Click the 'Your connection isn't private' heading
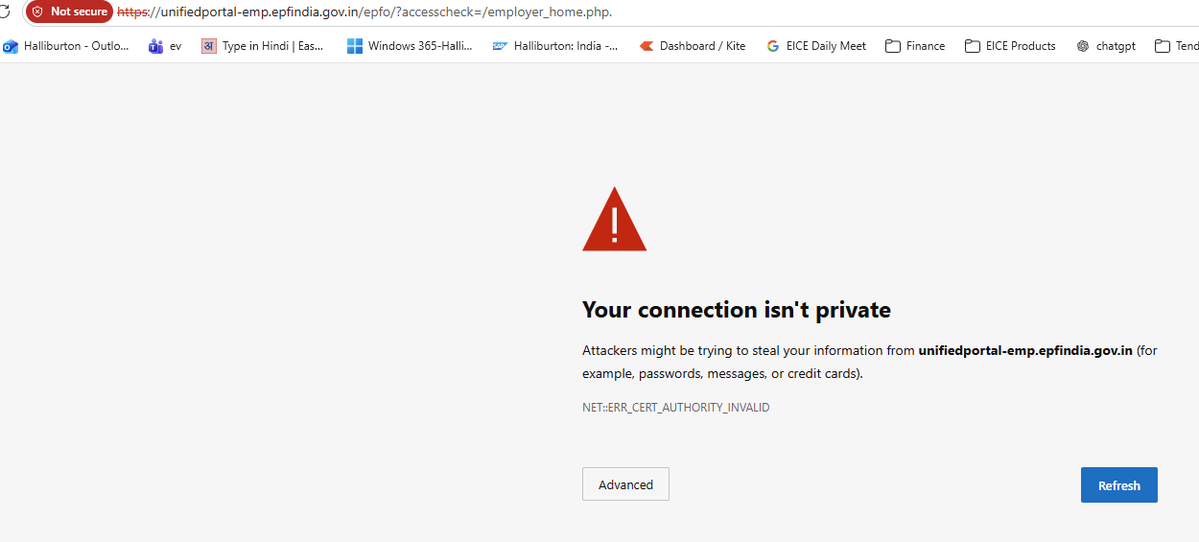 [736, 310]
